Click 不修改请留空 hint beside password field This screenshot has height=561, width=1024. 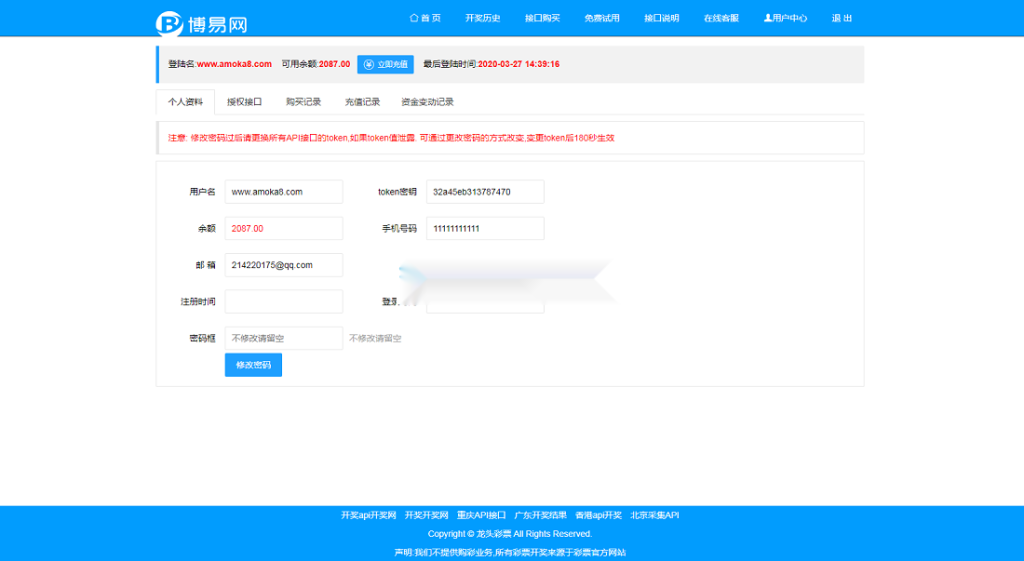tap(375, 338)
